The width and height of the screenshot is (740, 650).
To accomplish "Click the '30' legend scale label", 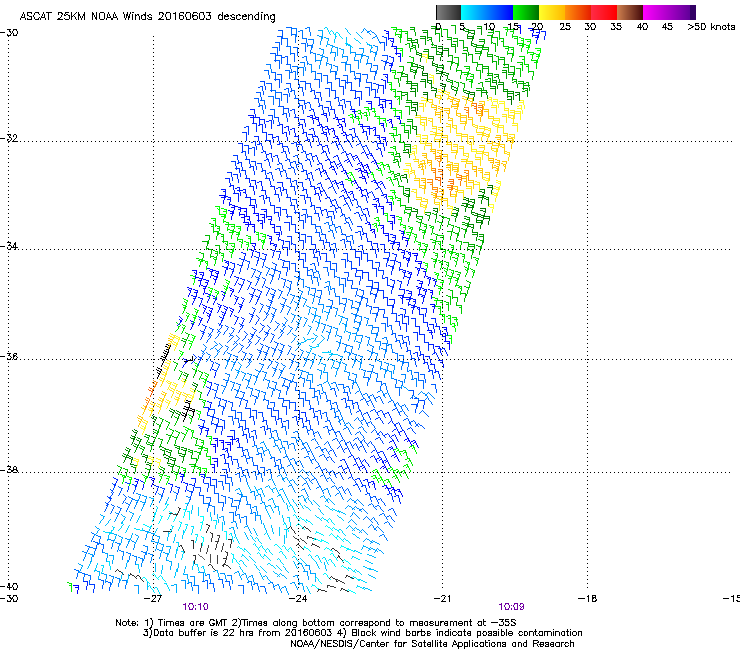I will [590, 27].
